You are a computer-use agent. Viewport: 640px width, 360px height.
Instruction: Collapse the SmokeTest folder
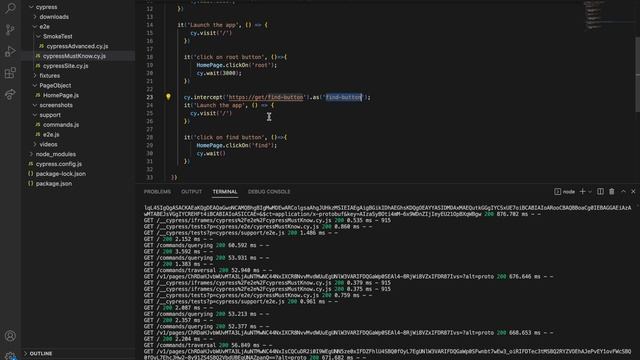point(38,36)
